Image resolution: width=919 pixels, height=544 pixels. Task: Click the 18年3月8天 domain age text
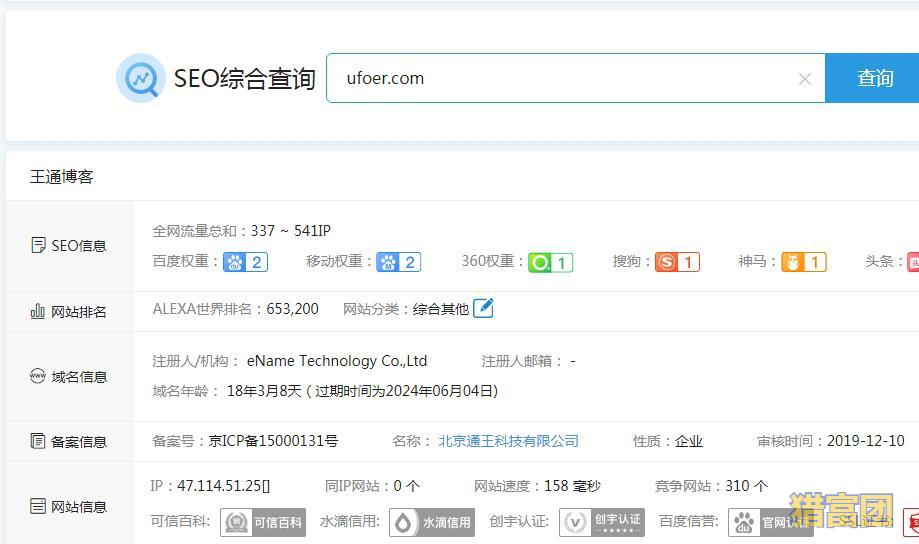(x=264, y=391)
